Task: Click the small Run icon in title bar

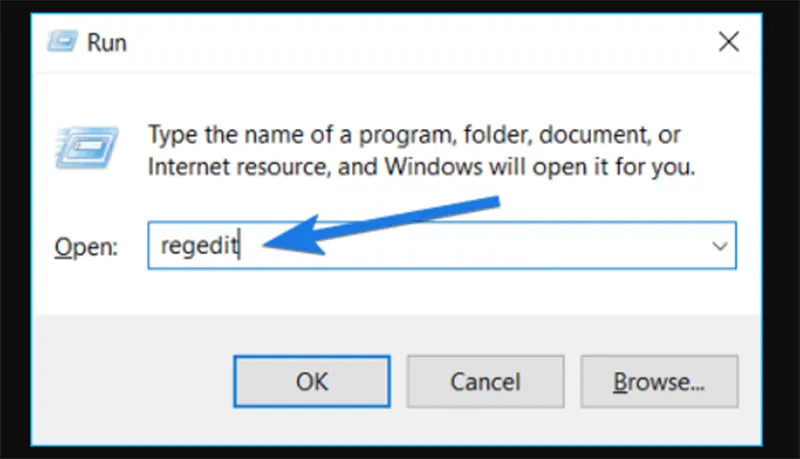Action: click(62, 41)
